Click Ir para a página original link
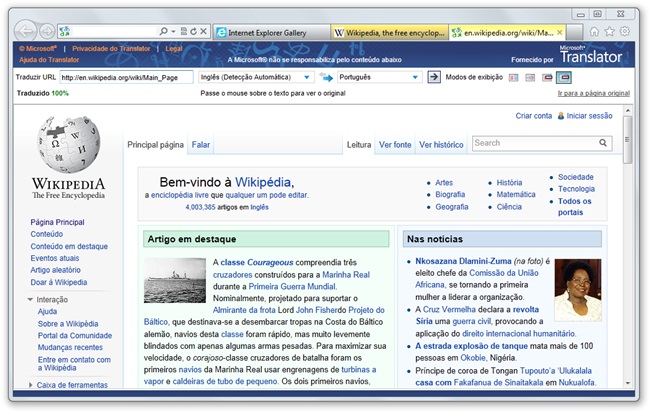This screenshot has width=650, height=413. (x=594, y=93)
